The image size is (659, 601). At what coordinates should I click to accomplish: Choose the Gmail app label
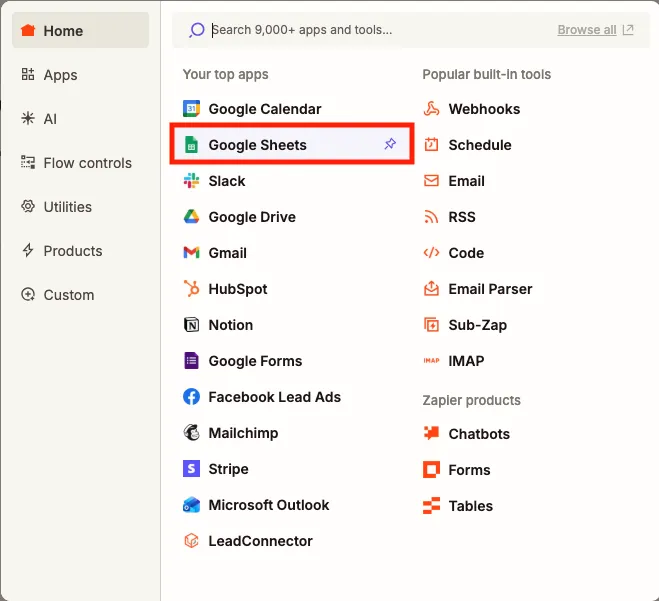[x=227, y=253]
